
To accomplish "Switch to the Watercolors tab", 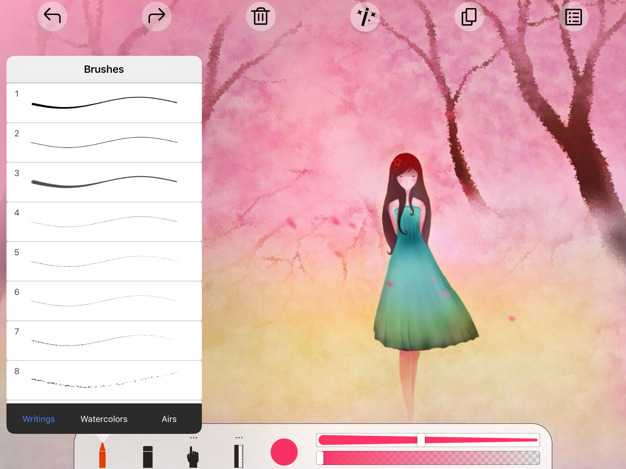I will coord(104,419).
